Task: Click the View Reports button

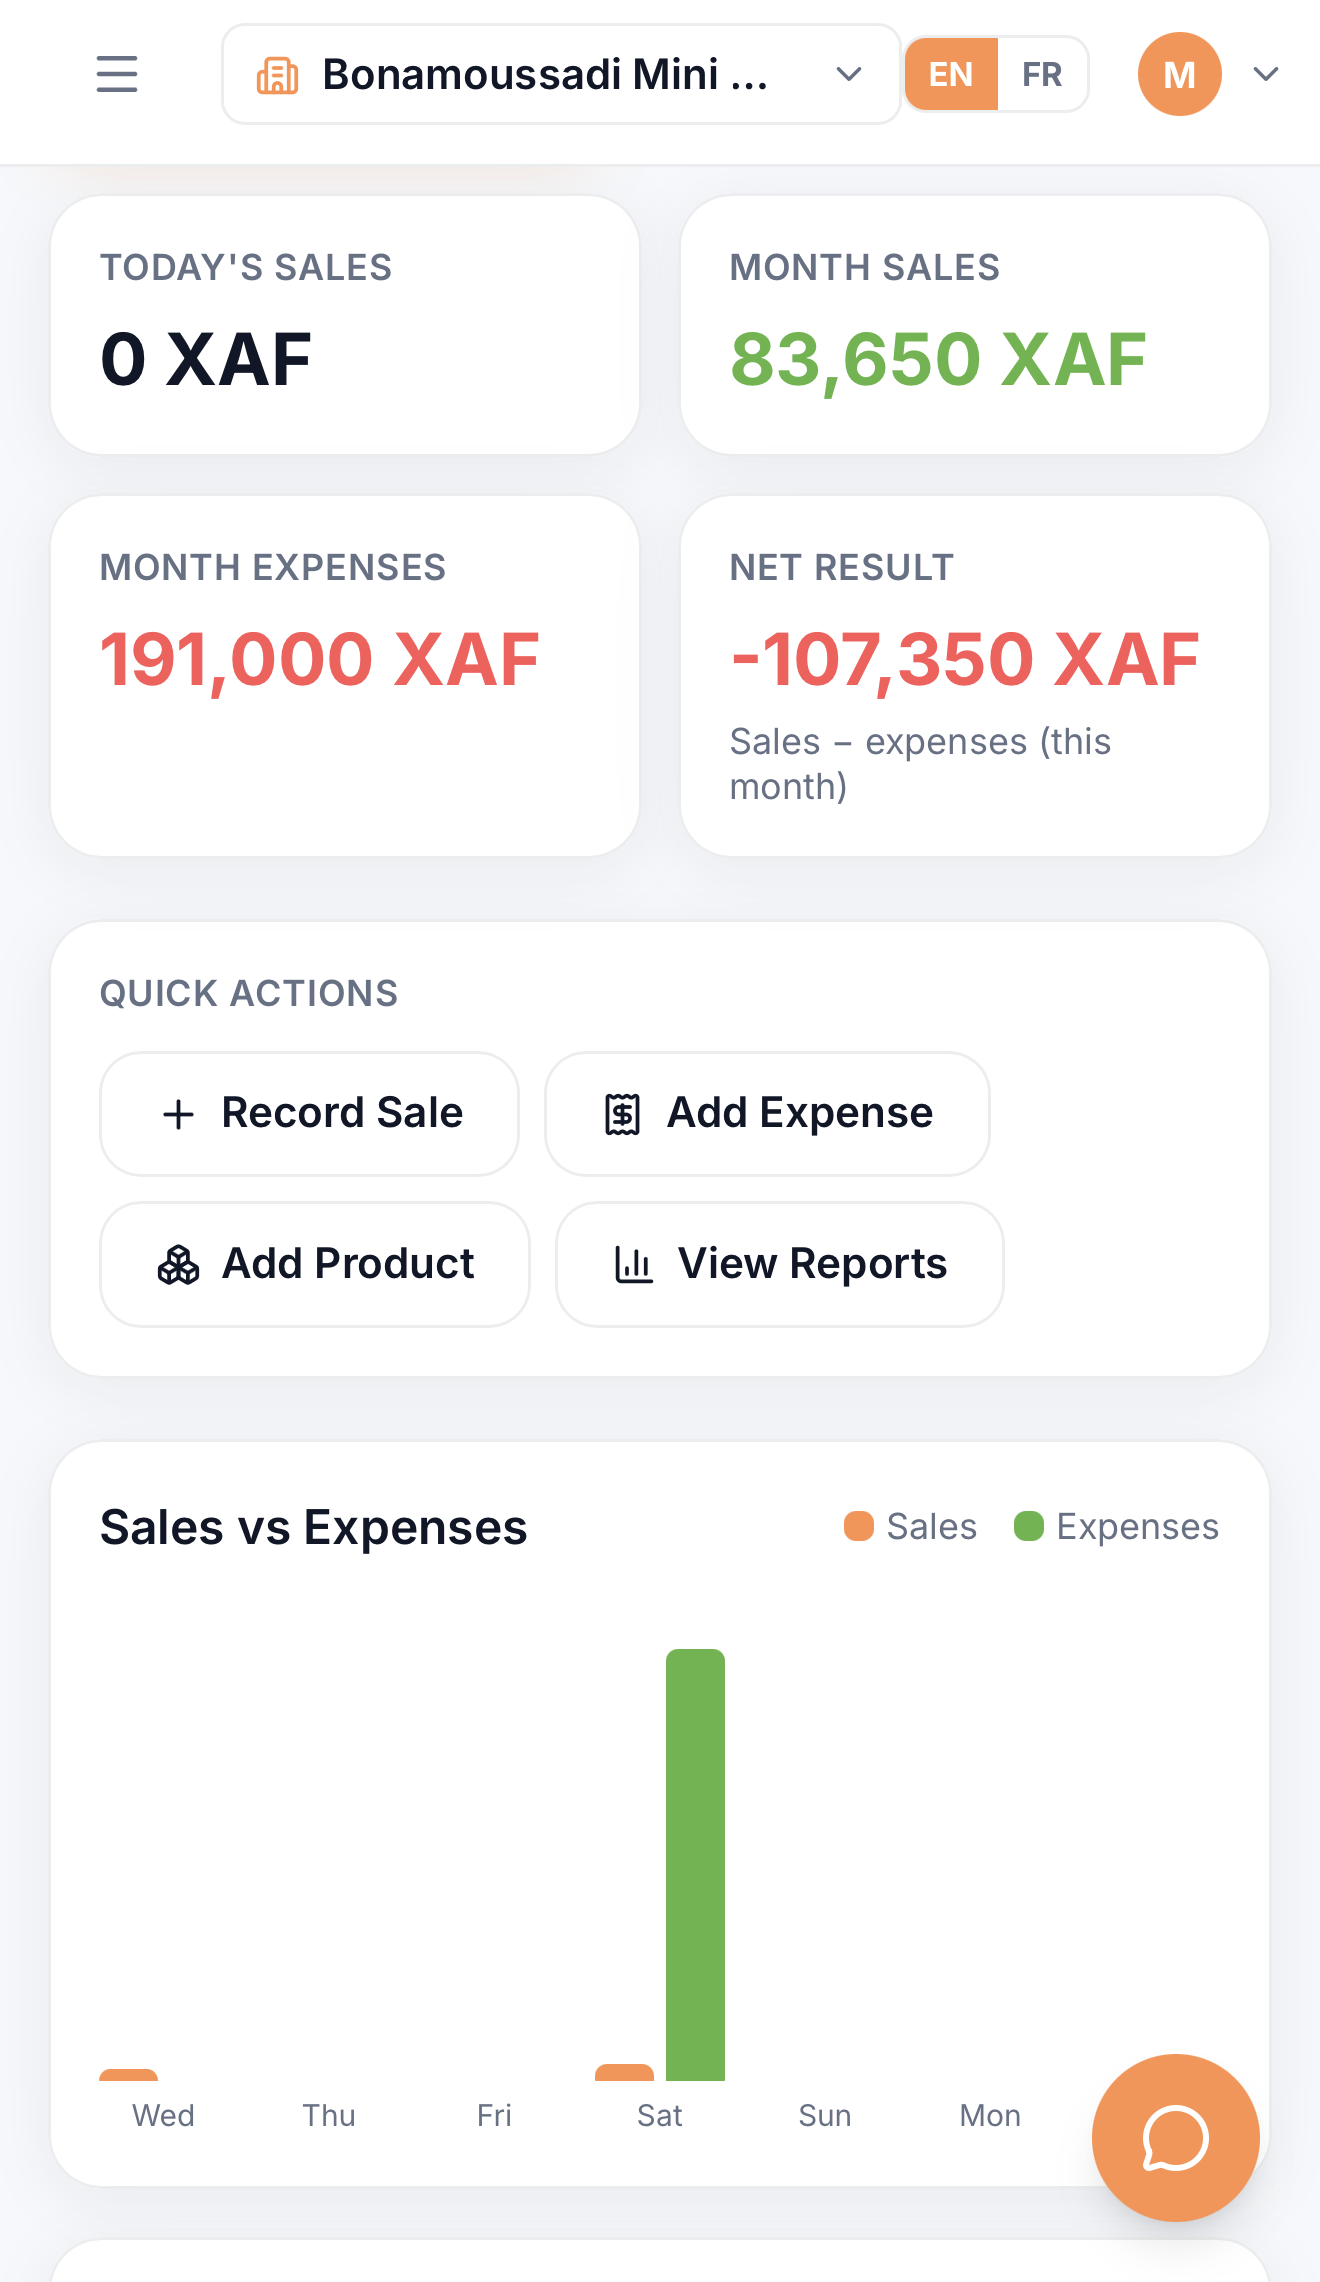Action: [x=779, y=1265]
